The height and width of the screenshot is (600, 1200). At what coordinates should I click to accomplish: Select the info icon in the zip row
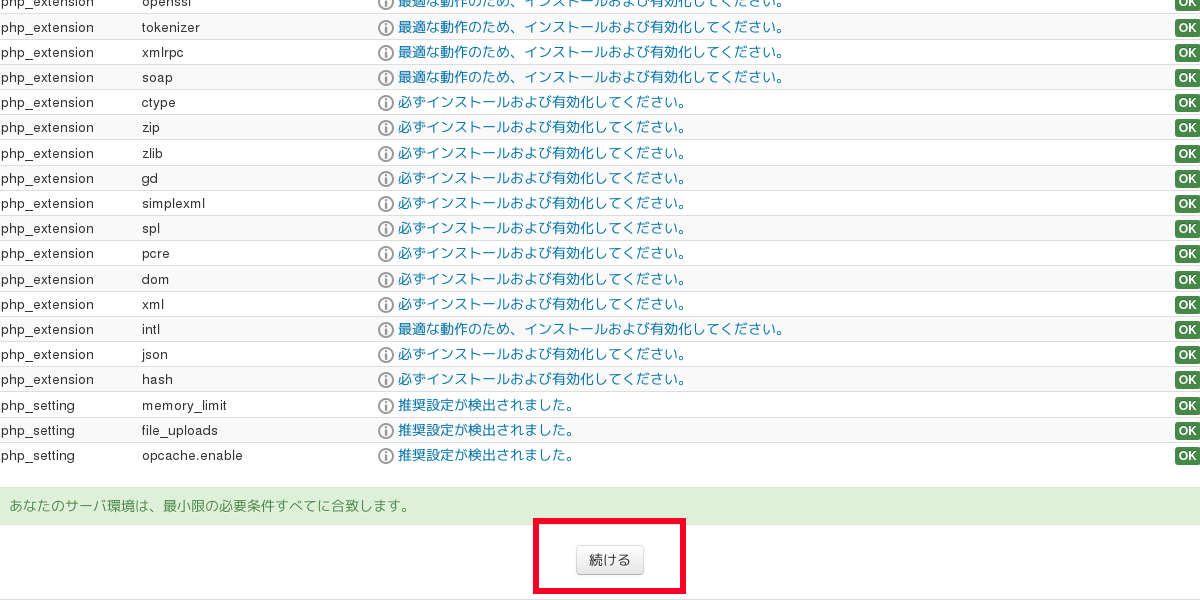click(x=385, y=128)
